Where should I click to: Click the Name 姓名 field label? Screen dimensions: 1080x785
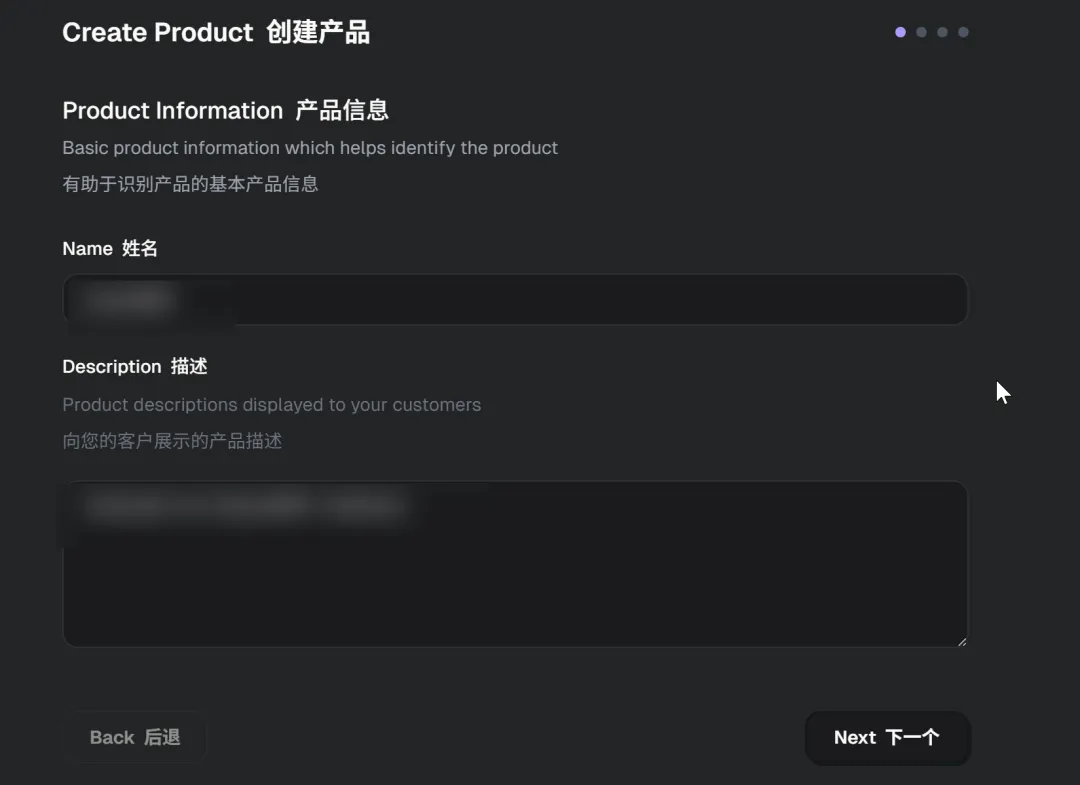point(110,249)
